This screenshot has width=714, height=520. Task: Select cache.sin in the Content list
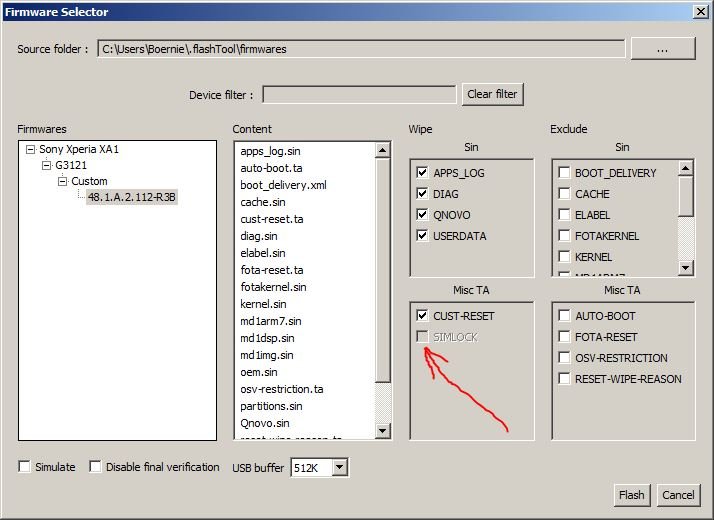[263, 202]
